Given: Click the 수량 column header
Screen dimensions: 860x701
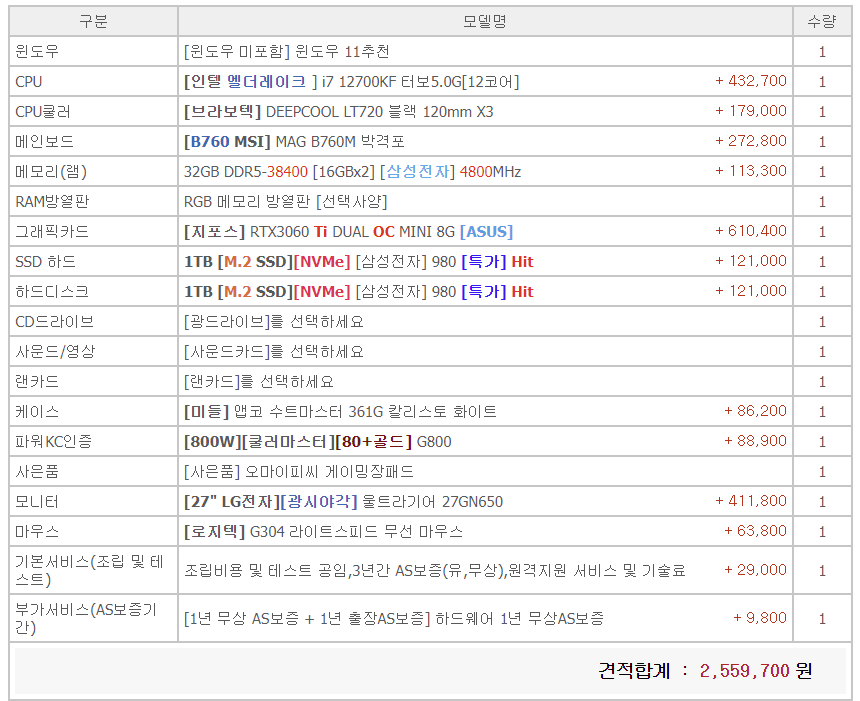Looking at the screenshot, I should point(822,21).
